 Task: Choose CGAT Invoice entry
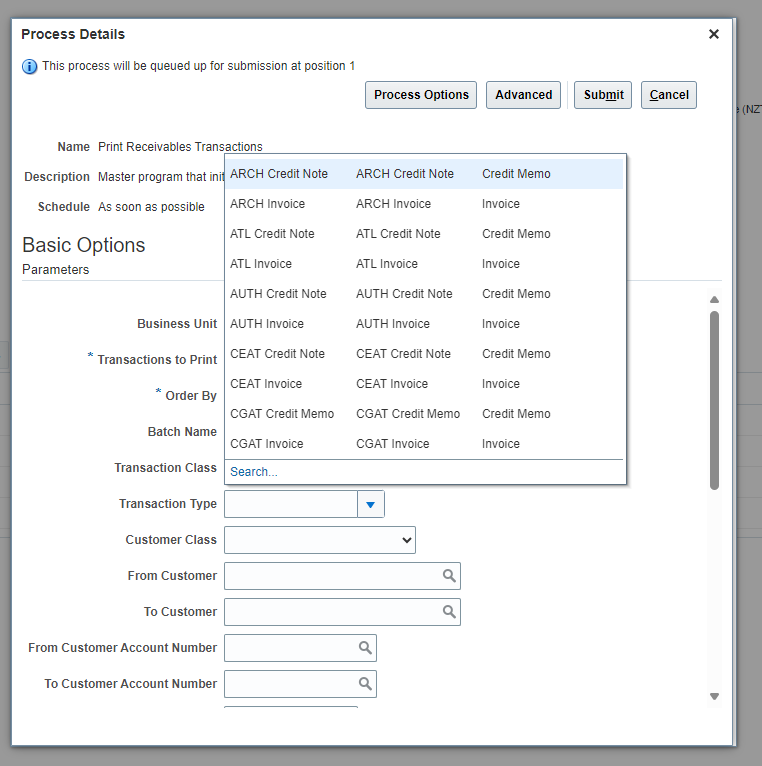coord(424,444)
